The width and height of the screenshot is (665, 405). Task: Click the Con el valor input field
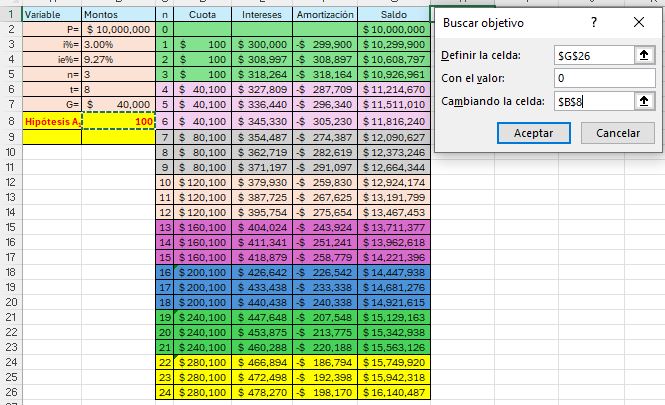coord(604,78)
